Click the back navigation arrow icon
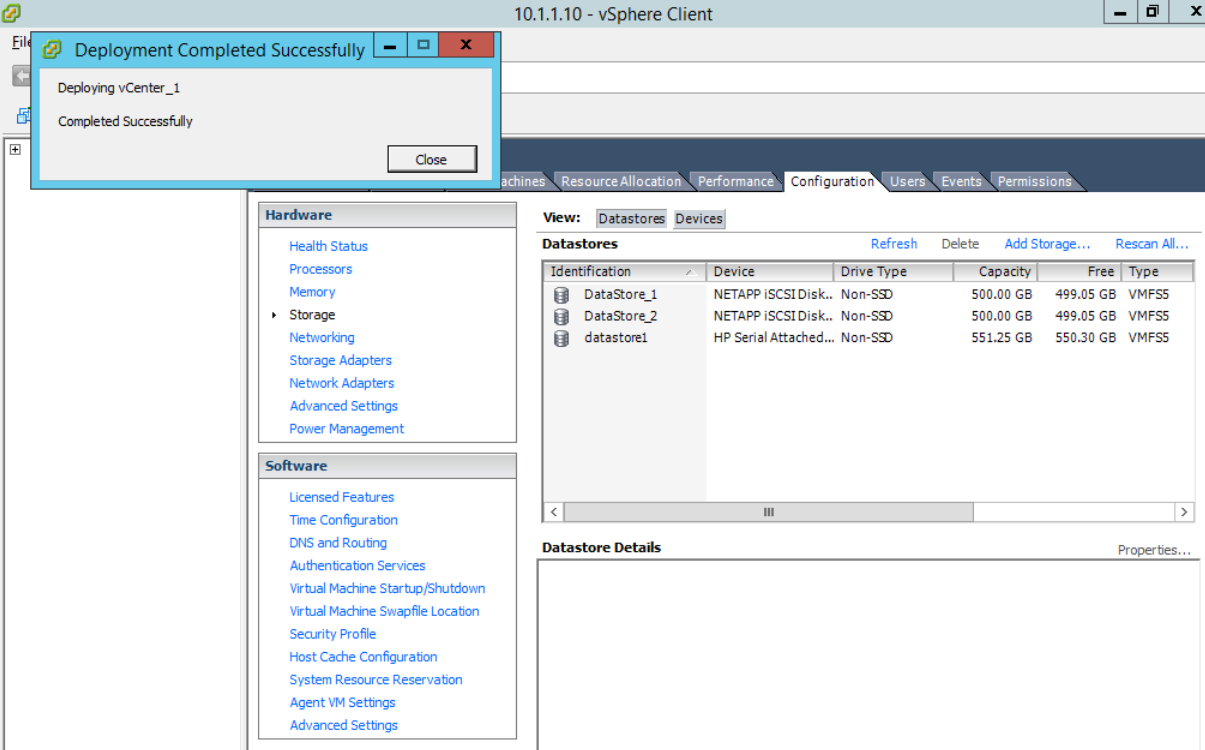The image size is (1205, 750). [x=20, y=75]
